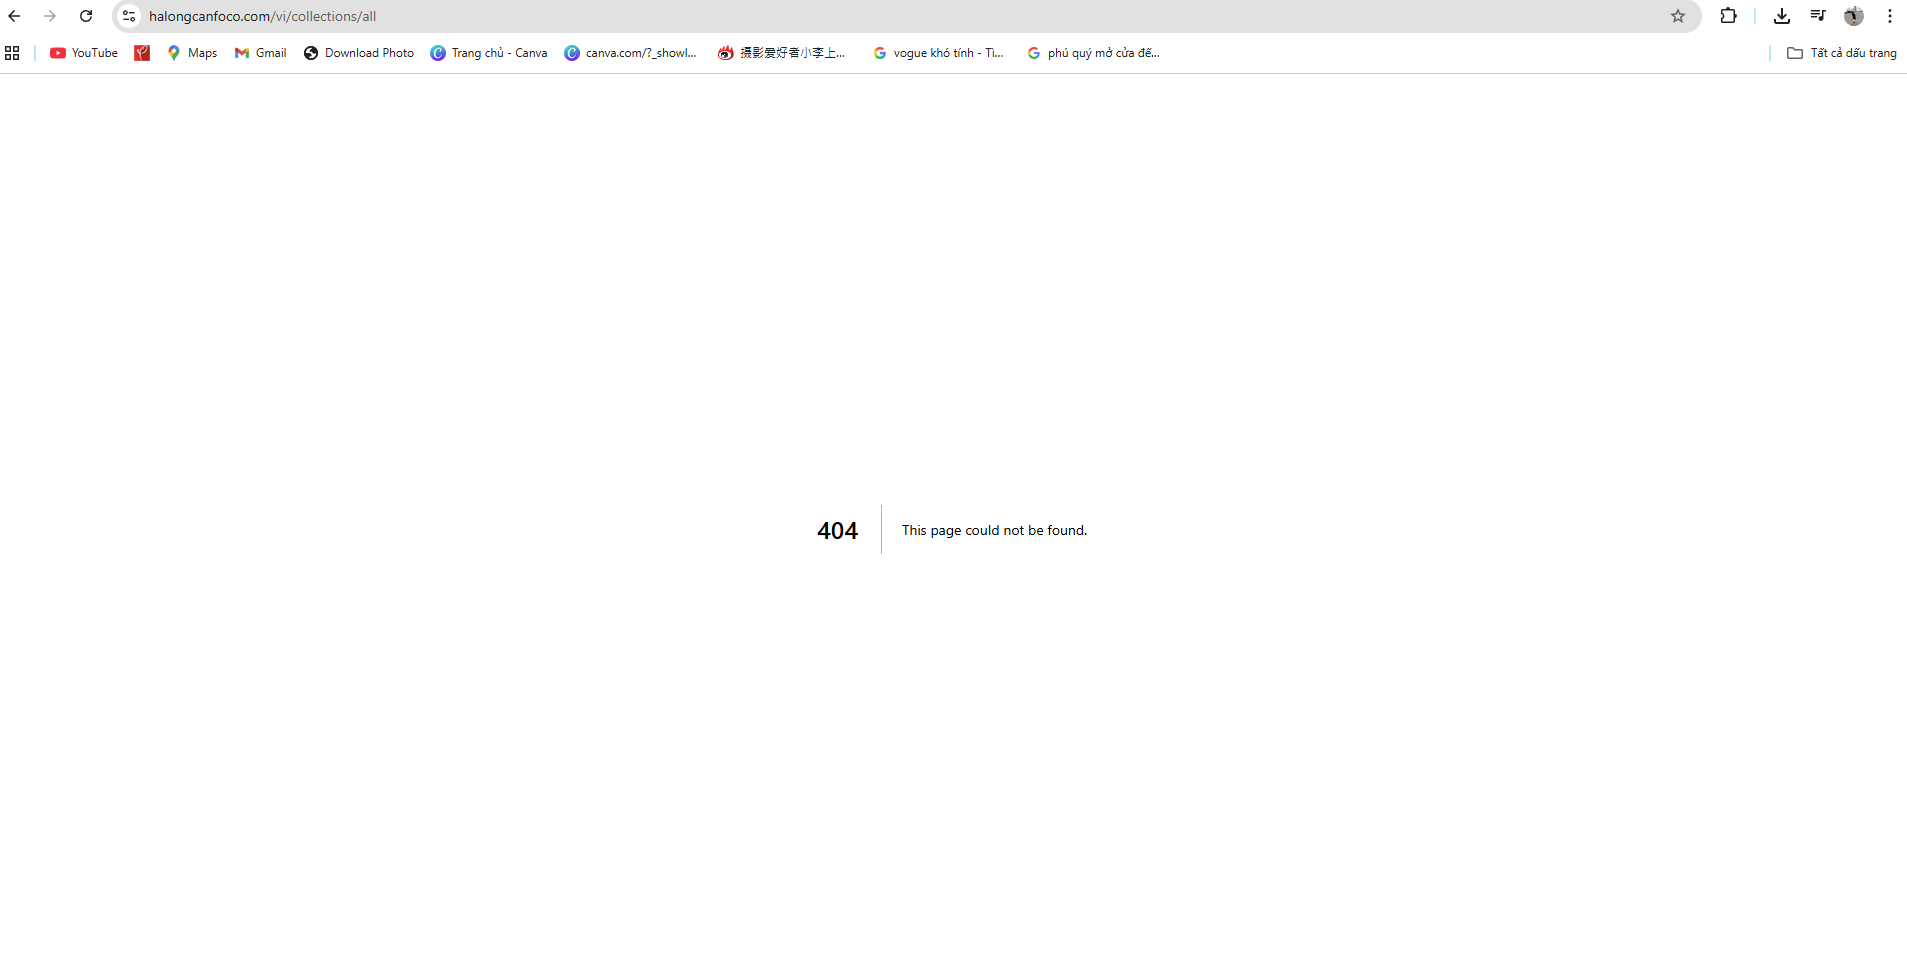The width and height of the screenshot is (1907, 961).
Task: Open the apps grid shortcut
Action: [12, 53]
